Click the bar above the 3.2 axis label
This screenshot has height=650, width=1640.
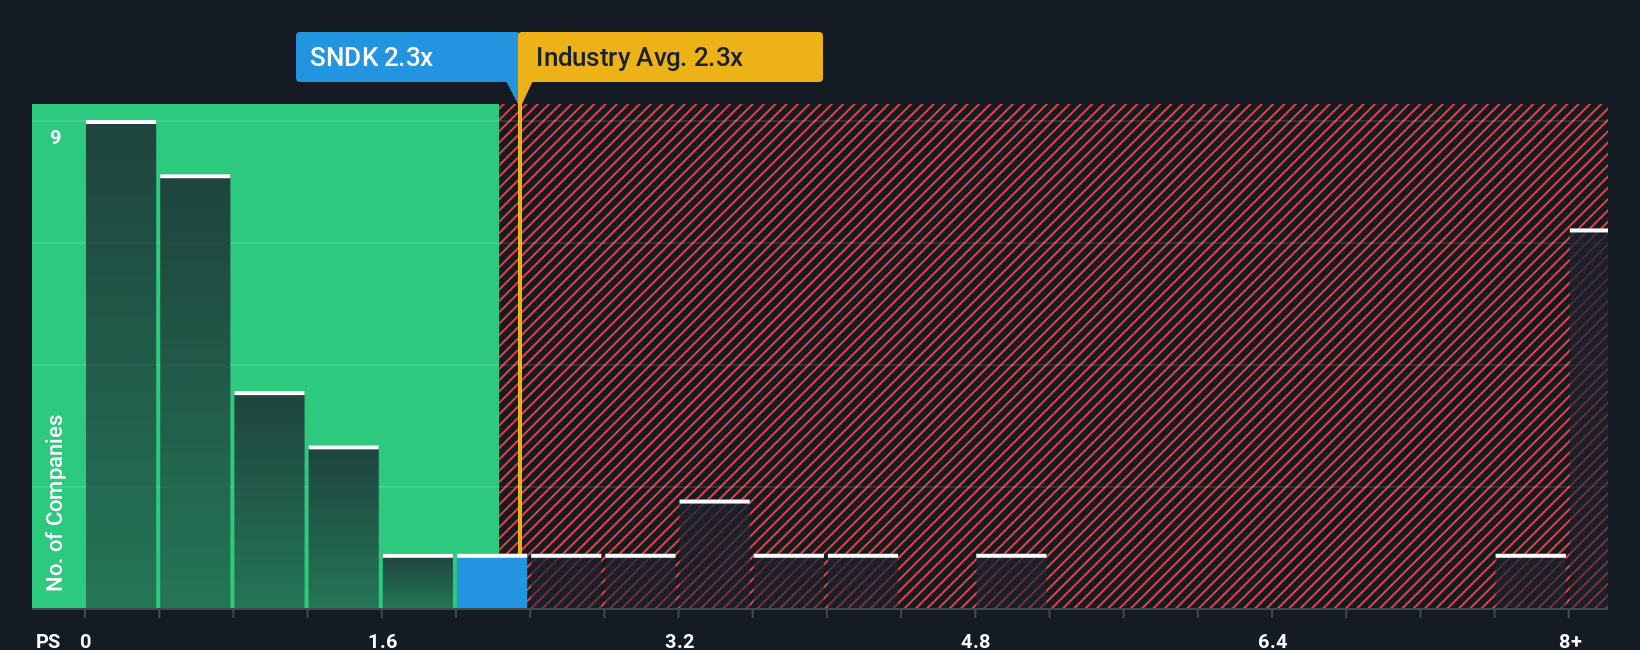(714, 554)
